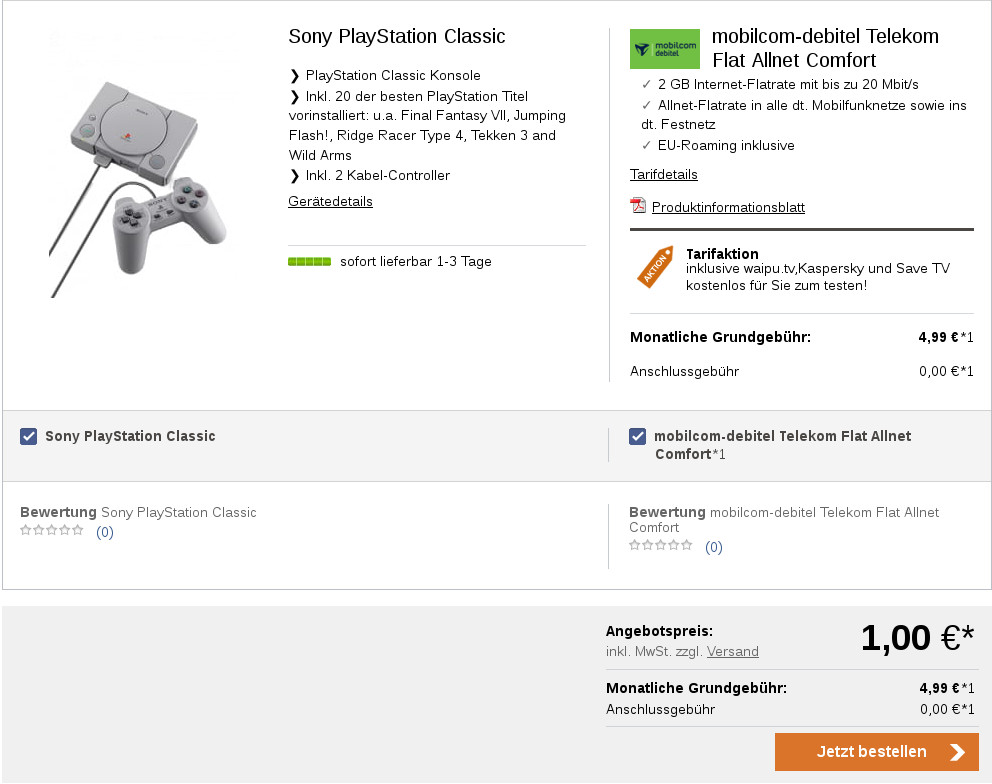Click the Telekom Flat Allnet Comfort heading
This screenshot has width=992, height=784.
(825, 48)
